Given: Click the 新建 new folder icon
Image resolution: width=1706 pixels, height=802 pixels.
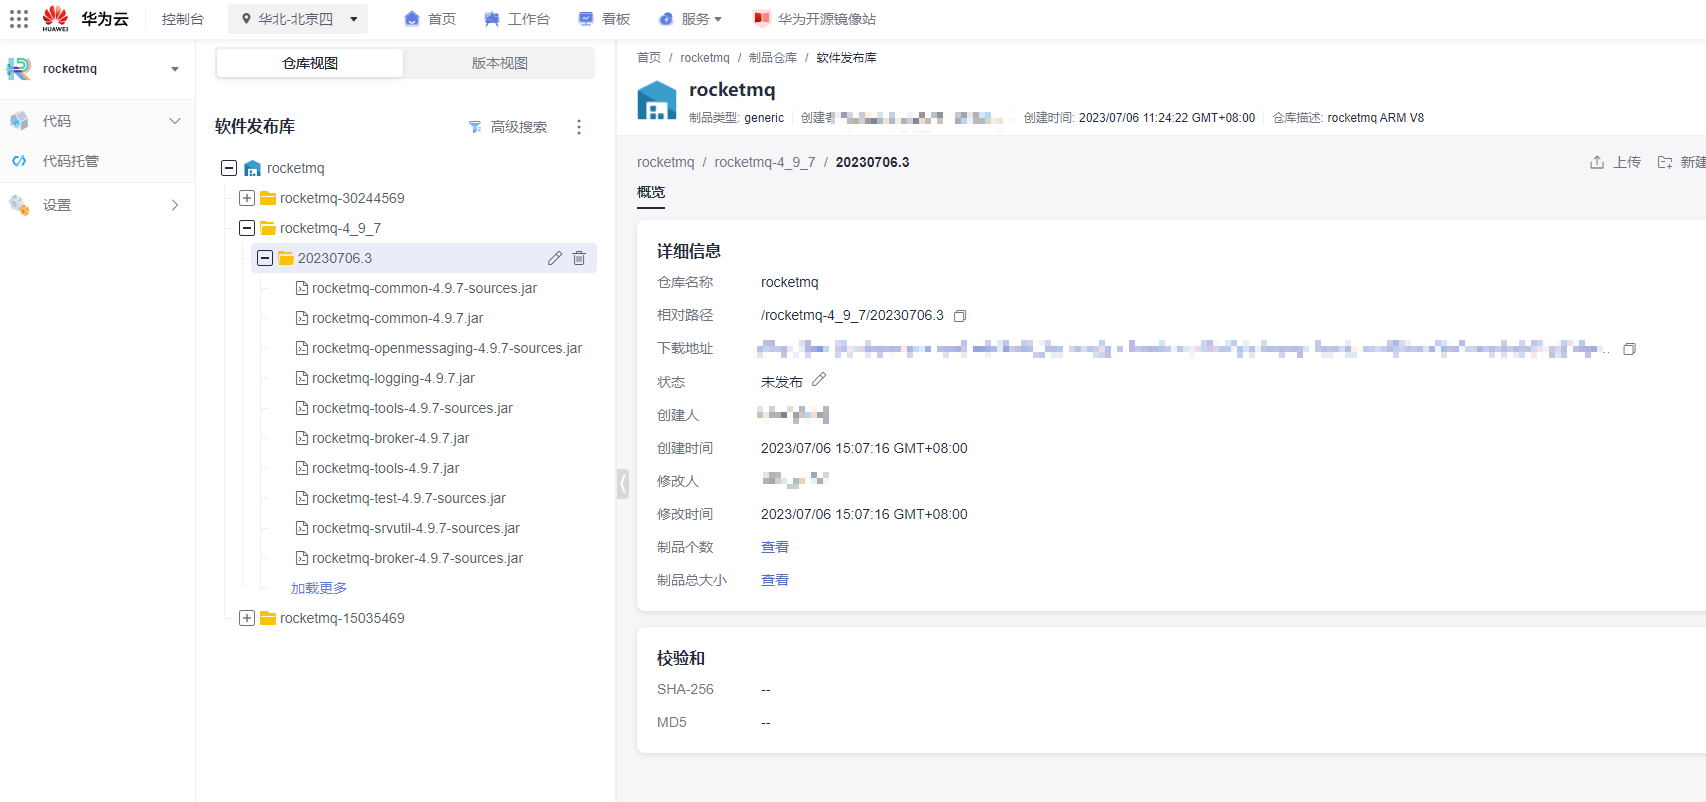Looking at the screenshot, I should [x=1665, y=162].
